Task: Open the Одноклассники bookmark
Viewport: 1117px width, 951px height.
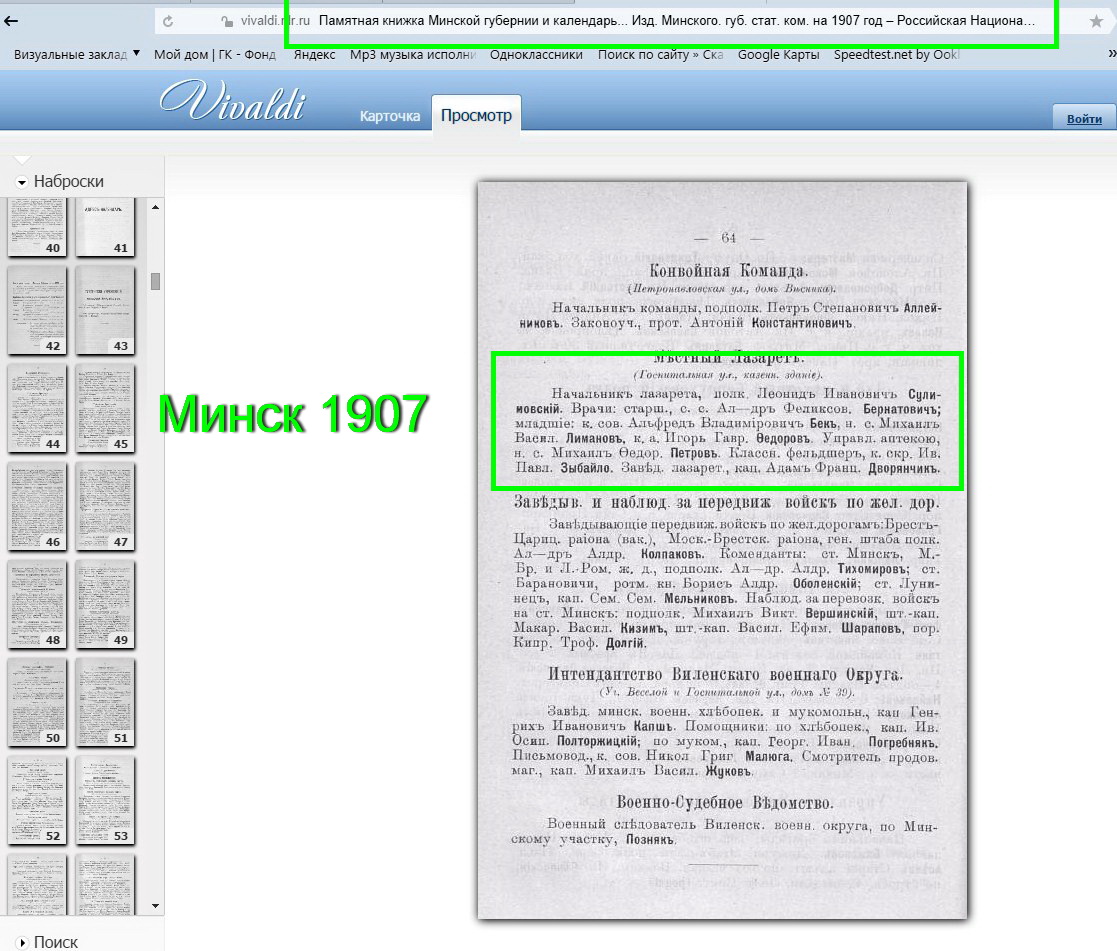Action: [536, 55]
